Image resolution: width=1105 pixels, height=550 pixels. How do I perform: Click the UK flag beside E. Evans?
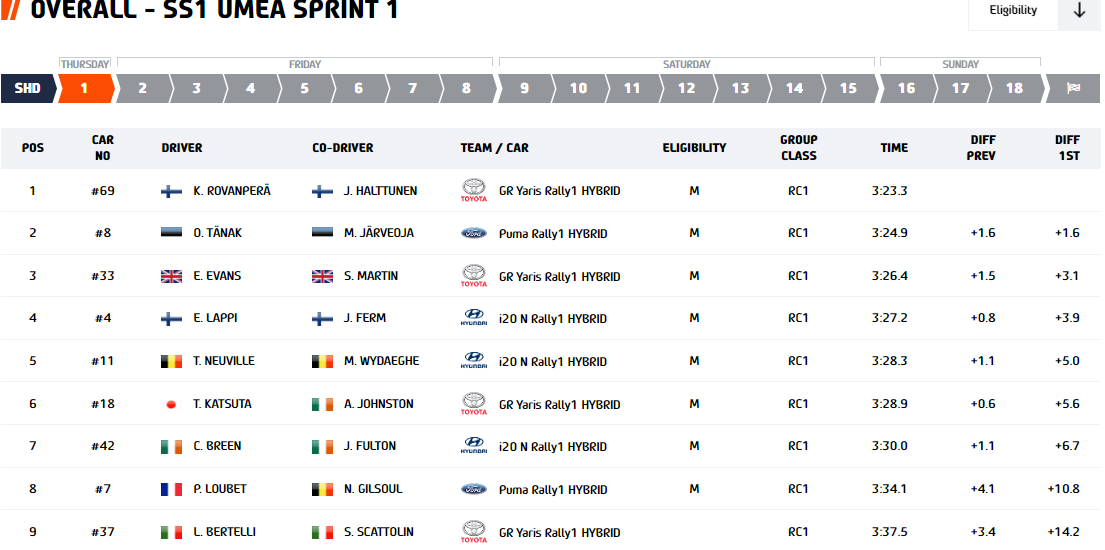point(171,276)
